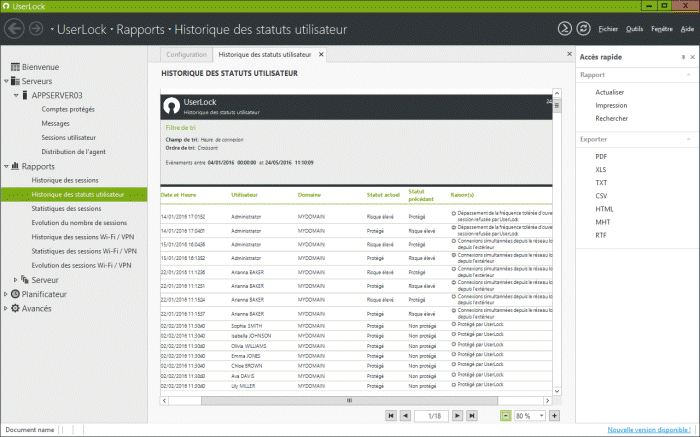The height and width of the screenshot is (437, 700).
Task: Open Distribution de l'agent
Action: pos(73,152)
